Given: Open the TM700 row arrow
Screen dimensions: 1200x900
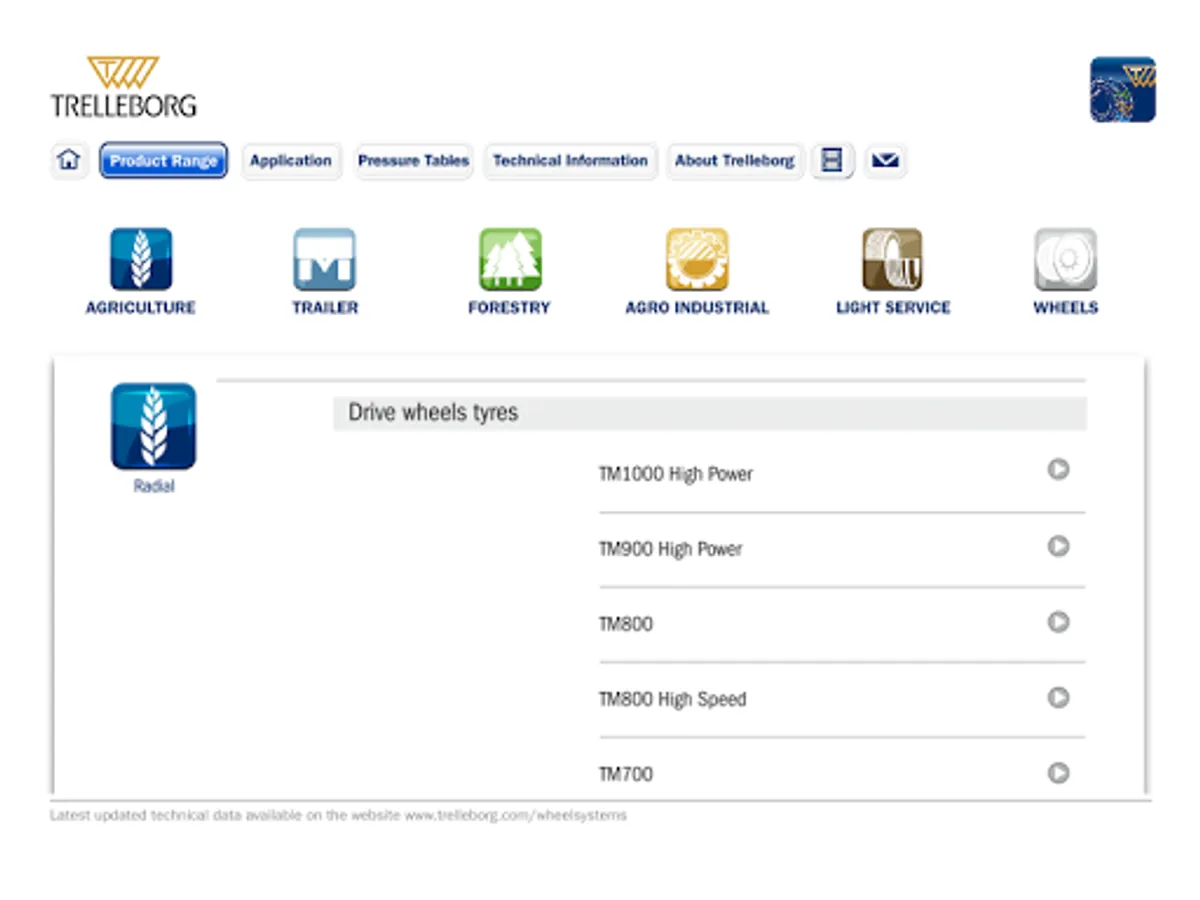Looking at the screenshot, I should (x=1058, y=773).
